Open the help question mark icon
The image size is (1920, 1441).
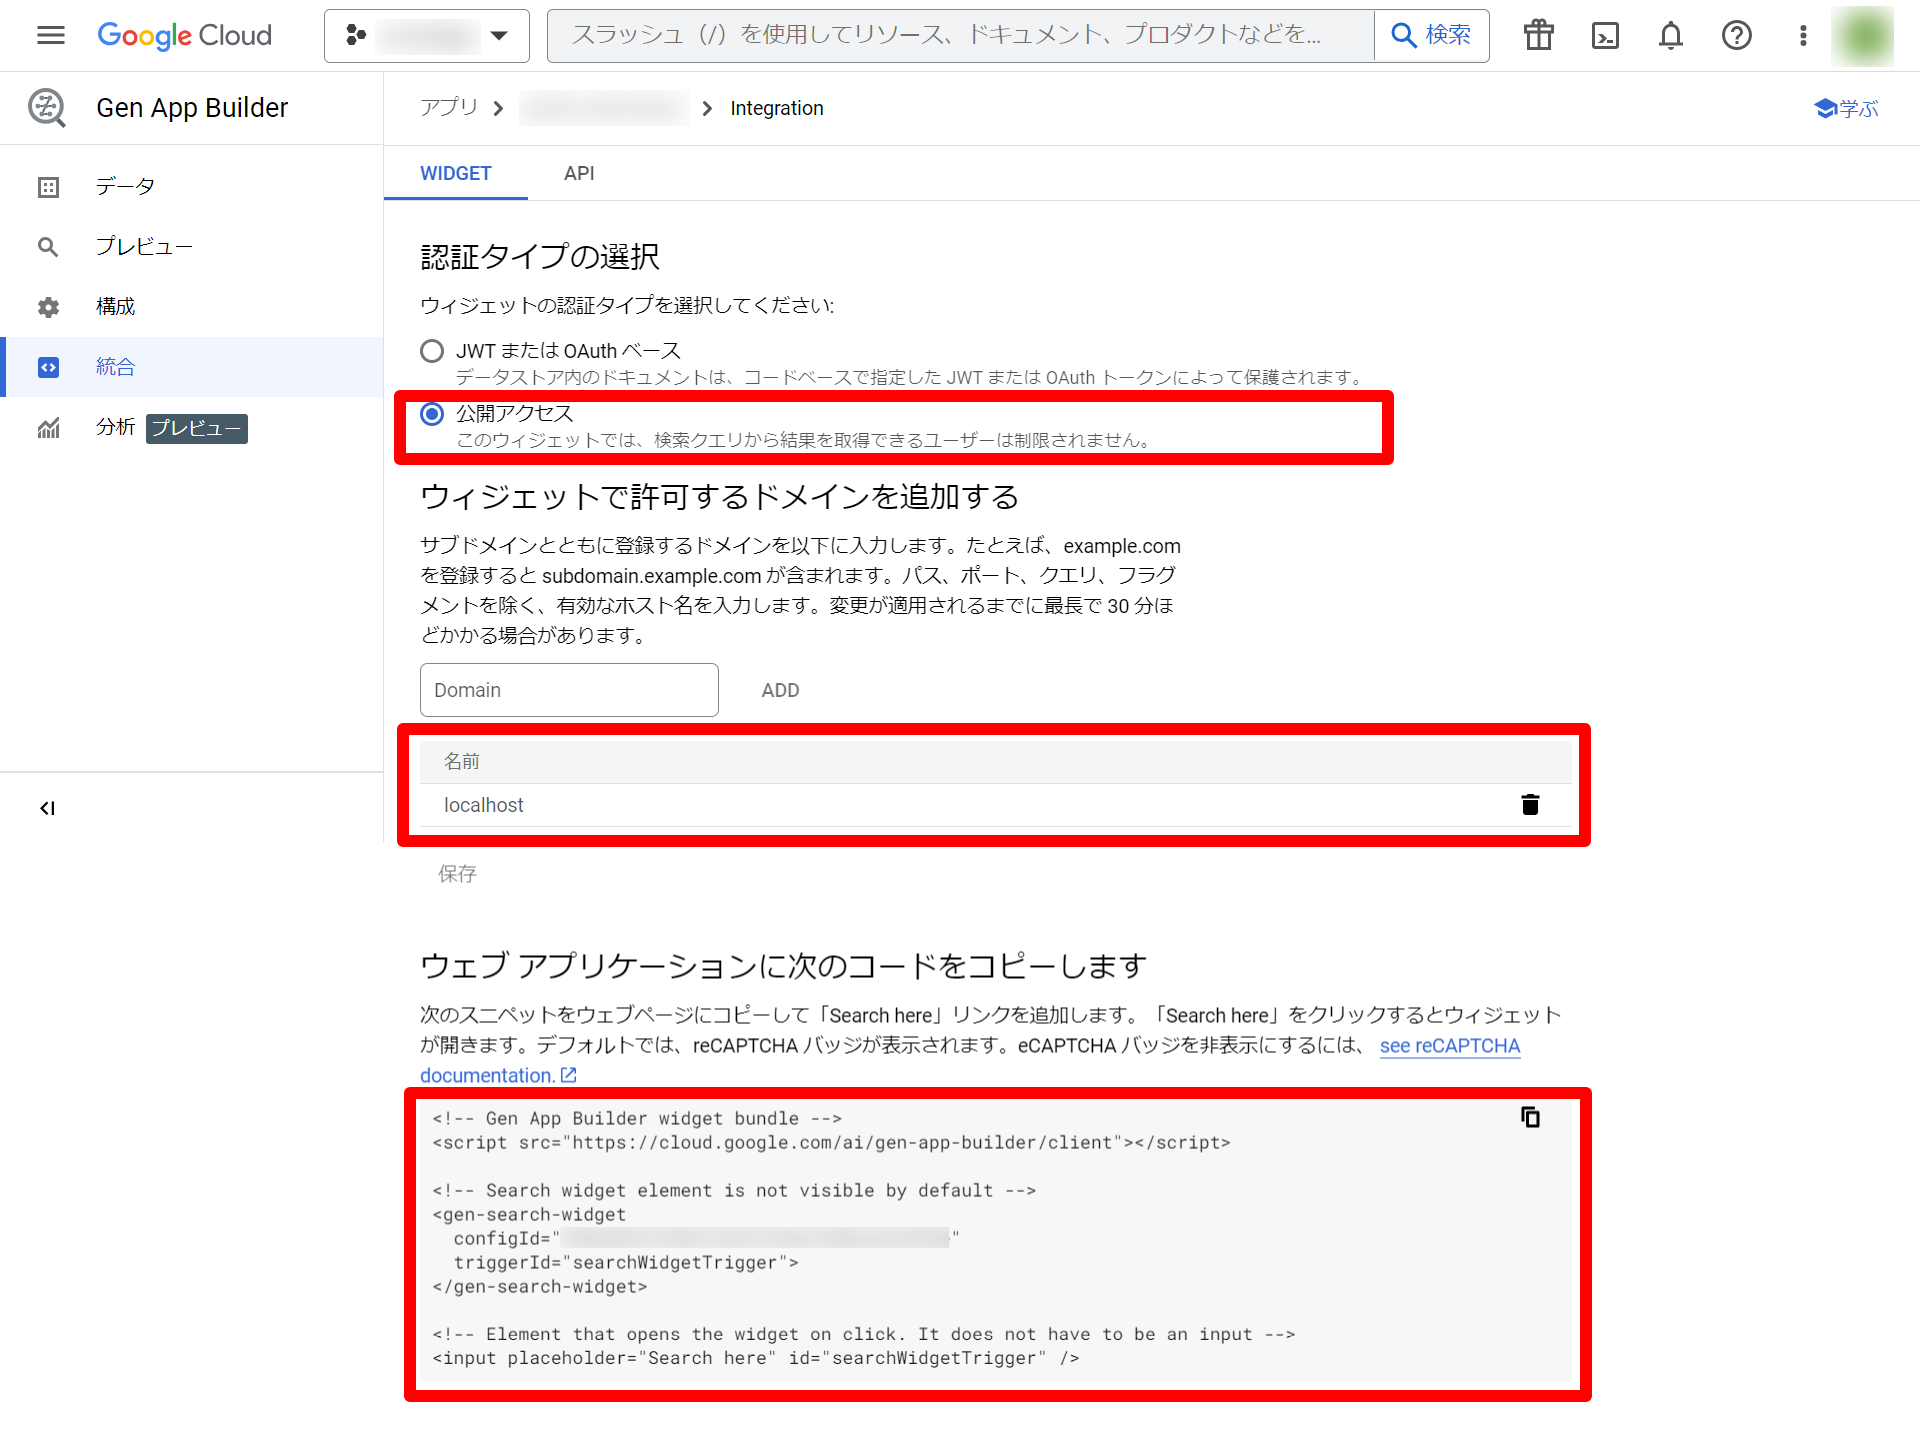(1736, 36)
